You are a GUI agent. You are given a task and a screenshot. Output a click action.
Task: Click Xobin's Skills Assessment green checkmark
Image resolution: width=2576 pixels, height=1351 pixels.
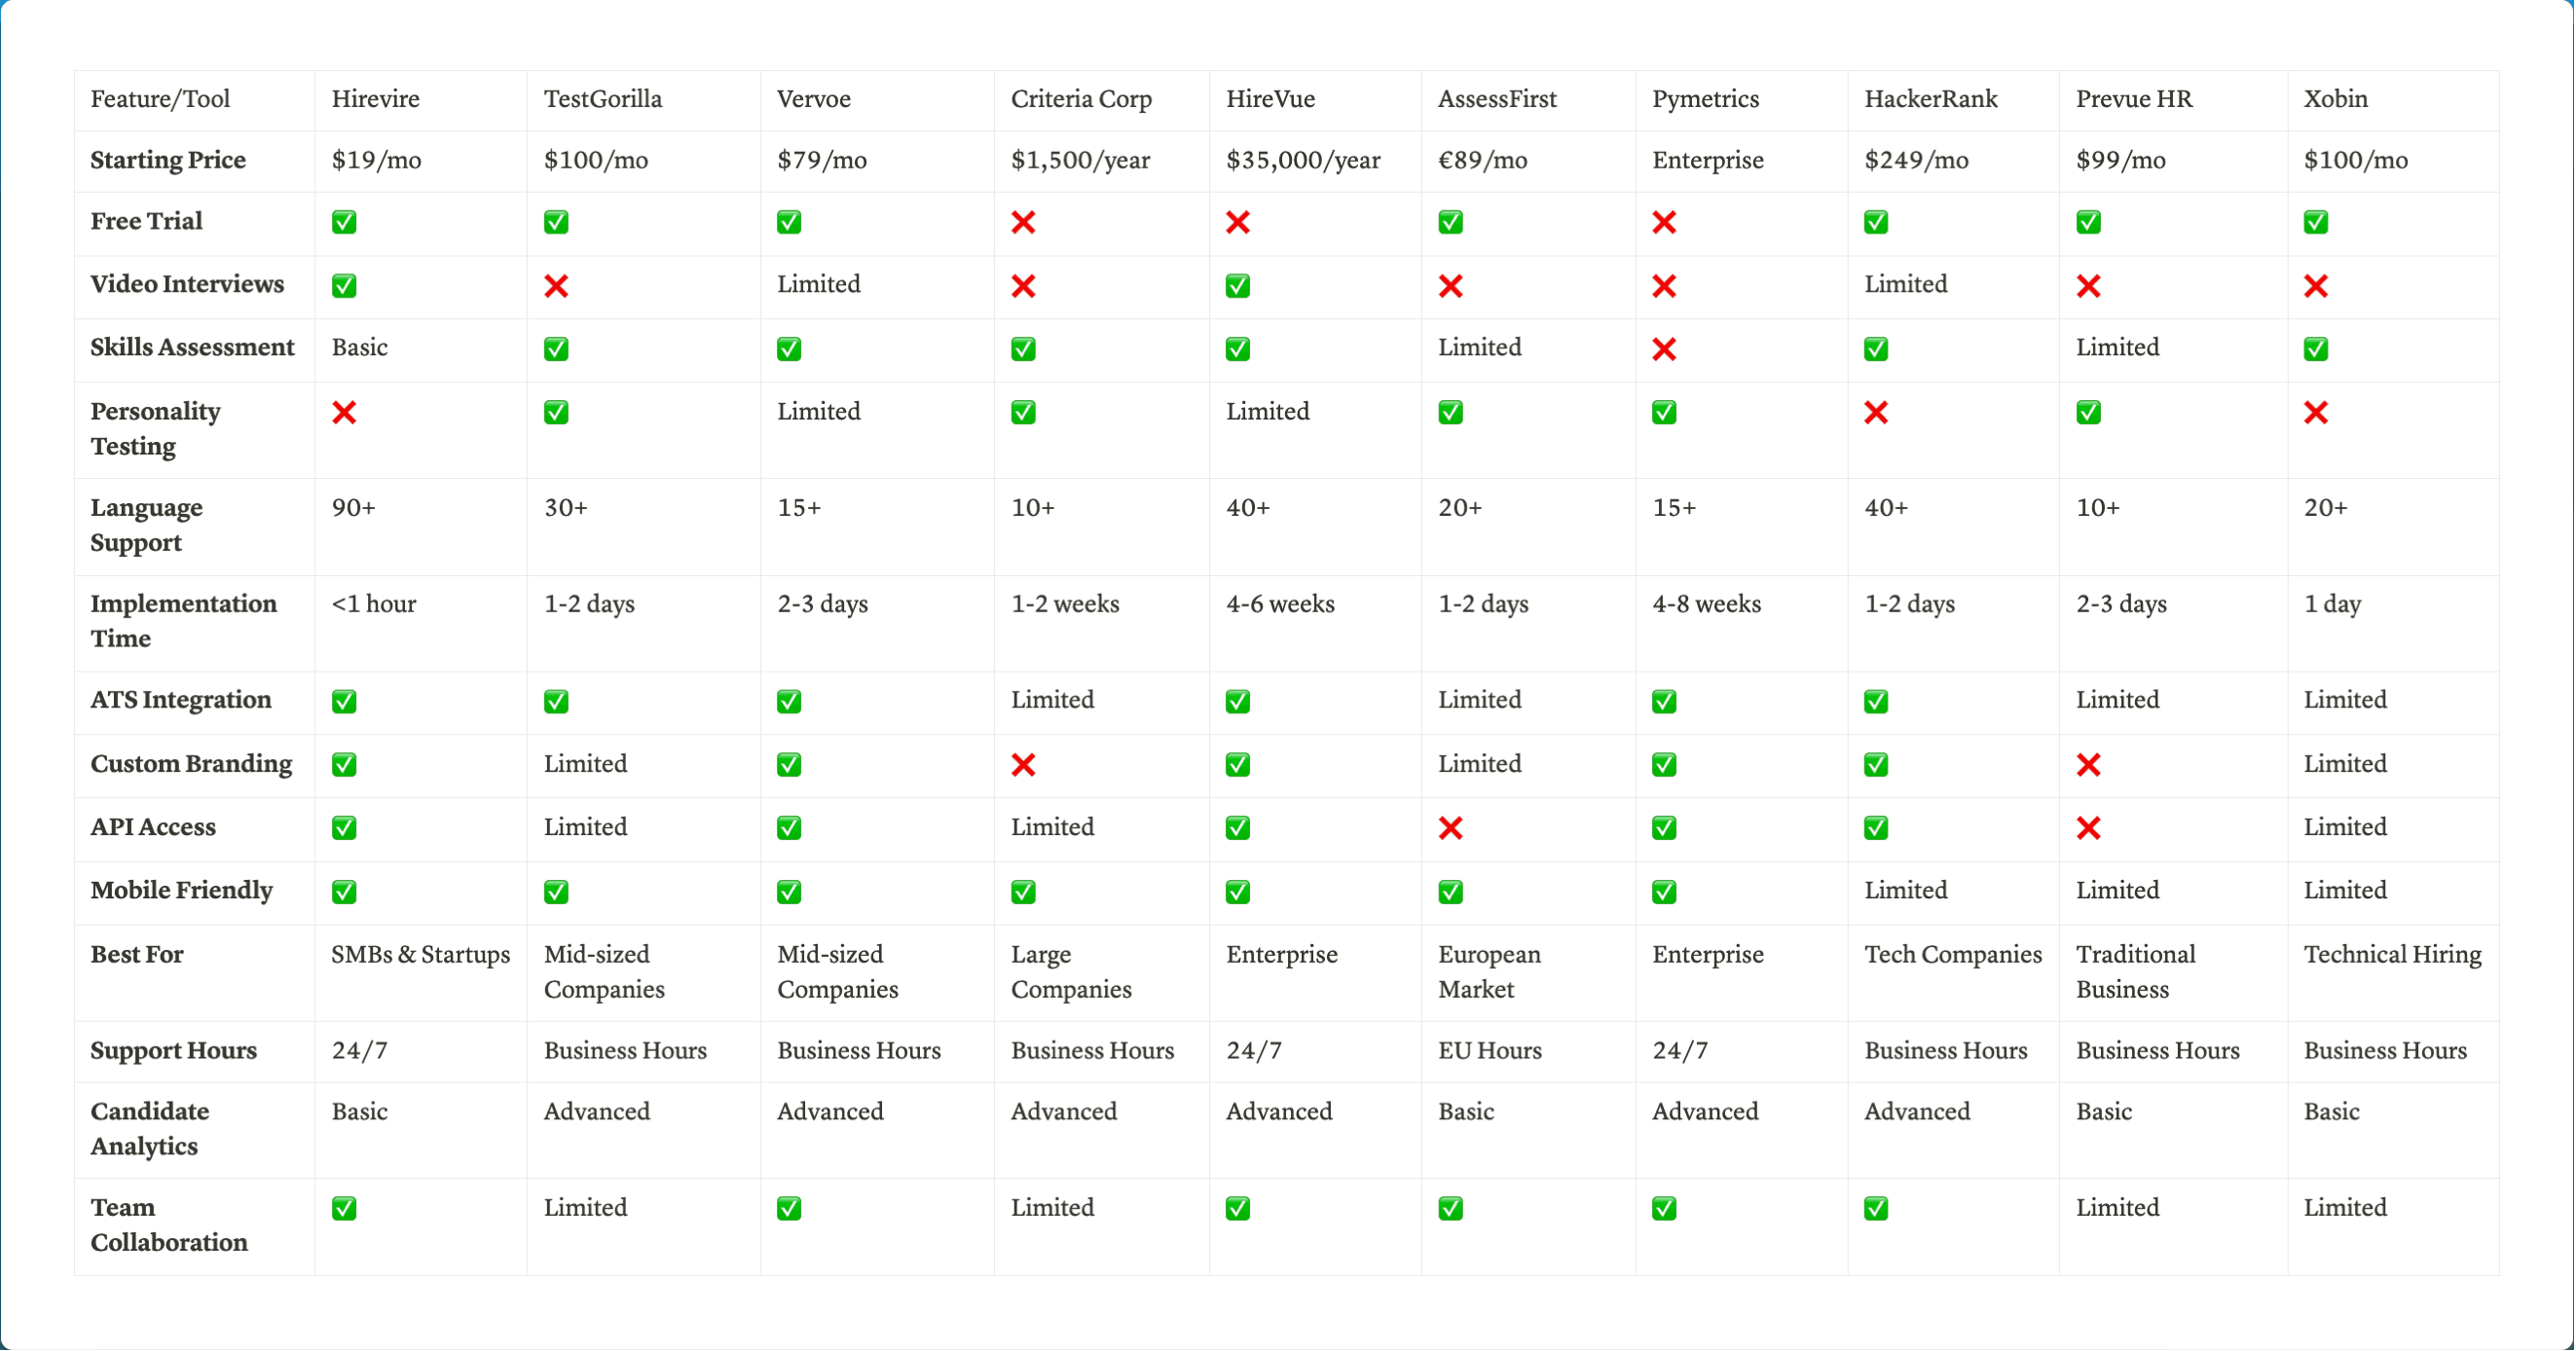(2315, 349)
